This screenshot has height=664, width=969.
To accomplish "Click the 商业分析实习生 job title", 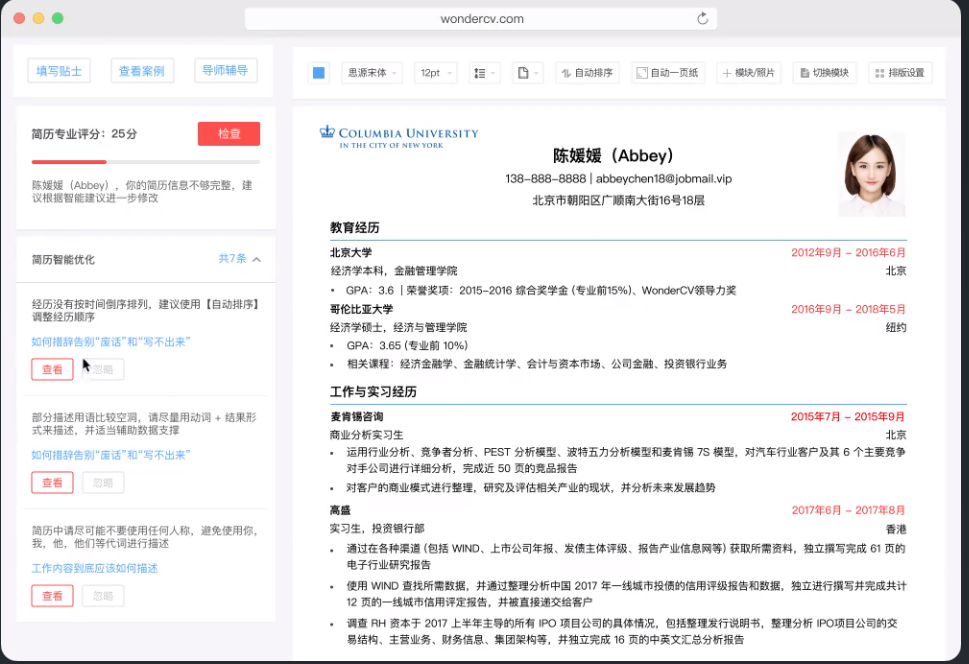I will pyautogui.click(x=366, y=435).
